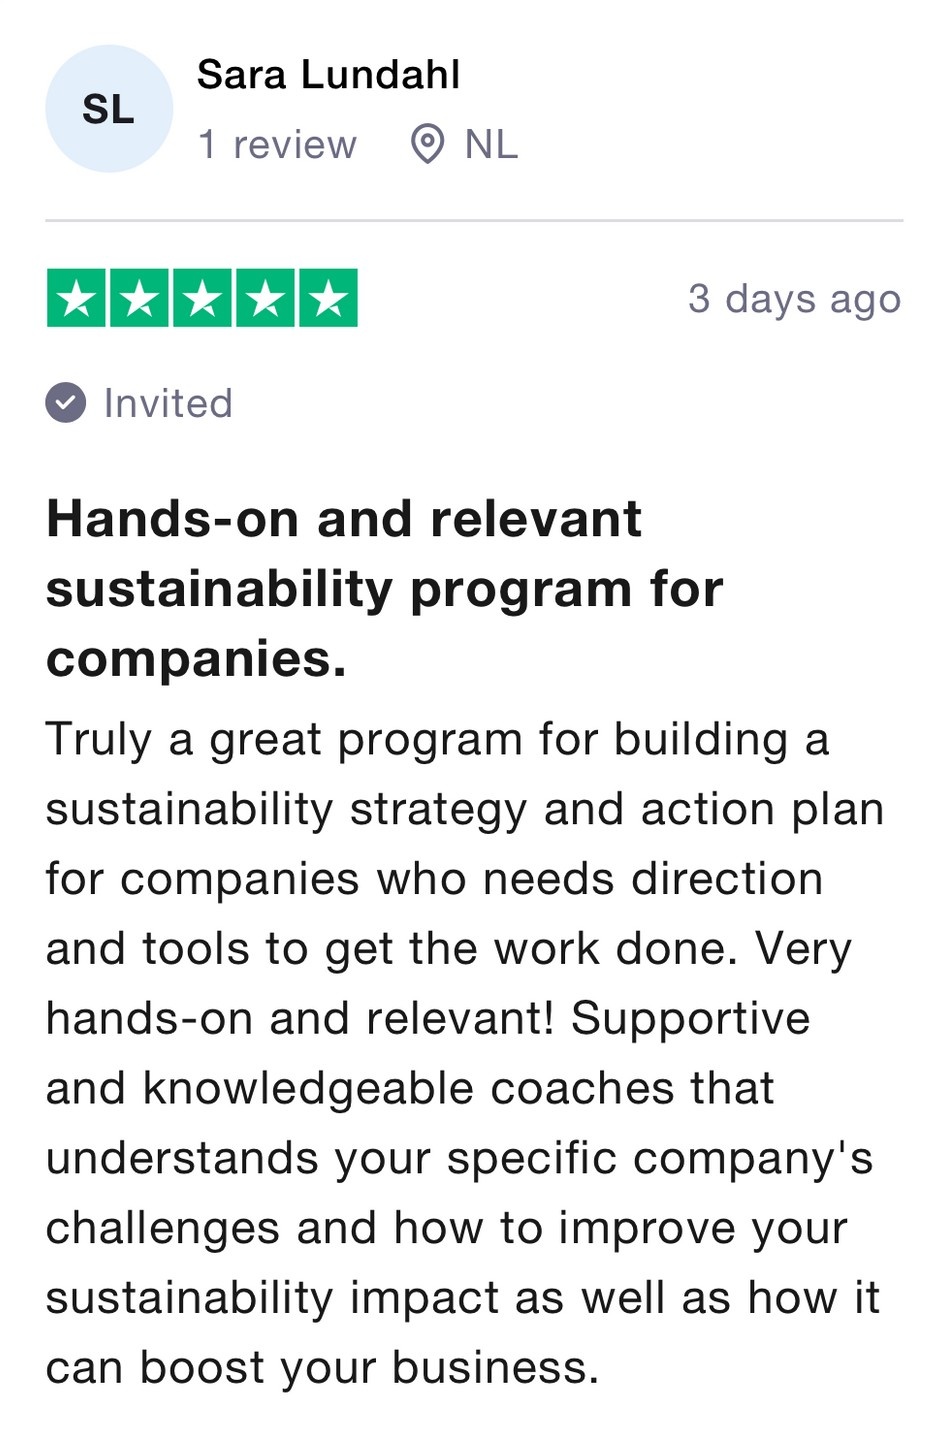Screen dimensions: 945x1440
Task: Click the fifth green star
Action: [329, 298]
